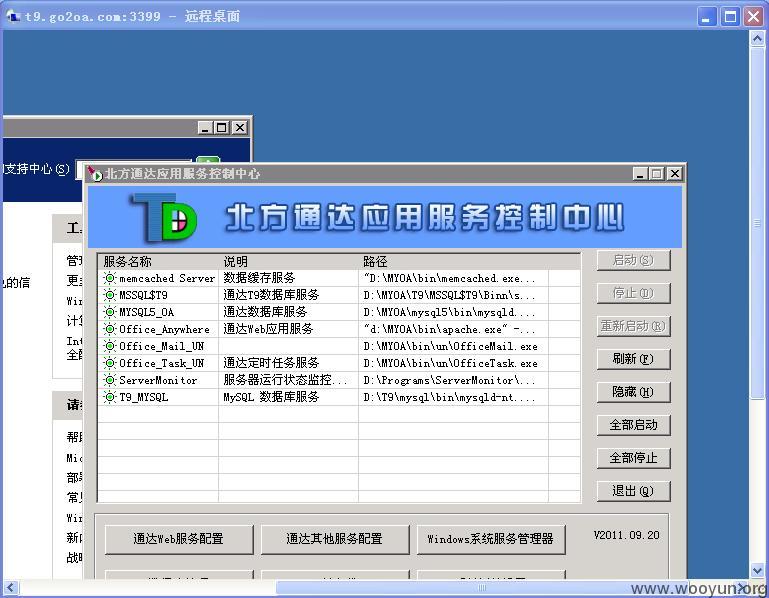The height and width of the screenshot is (598, 769).
Task: Refresh the list with 刷新(F)
Action: tap(633, 359)
